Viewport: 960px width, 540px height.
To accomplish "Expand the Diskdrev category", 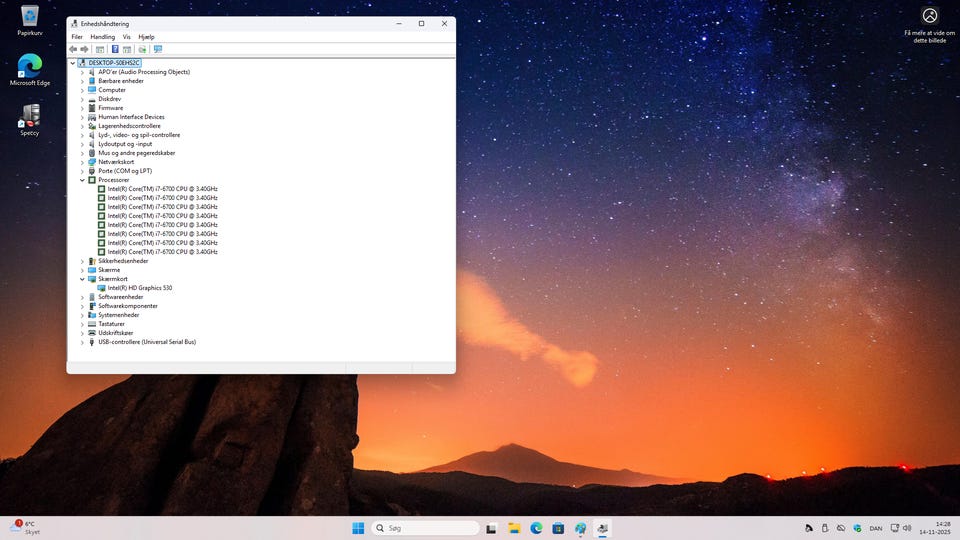I will (x=82, y=99).
